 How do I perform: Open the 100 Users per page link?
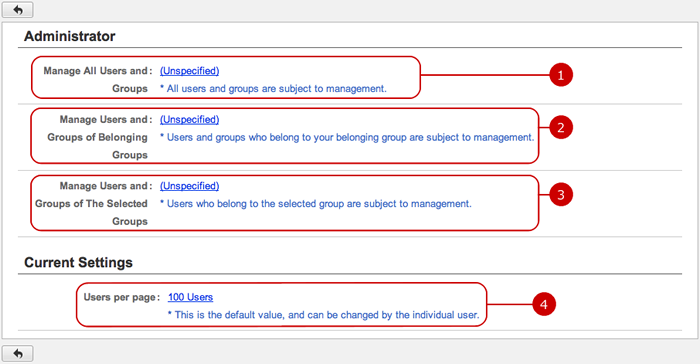pyautogui.click(x=190, y=297)
